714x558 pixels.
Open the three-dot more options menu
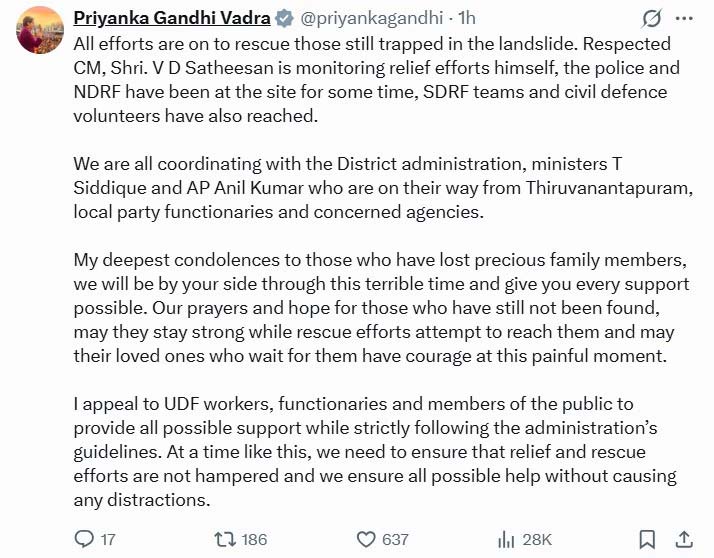[x=684, y=19]
